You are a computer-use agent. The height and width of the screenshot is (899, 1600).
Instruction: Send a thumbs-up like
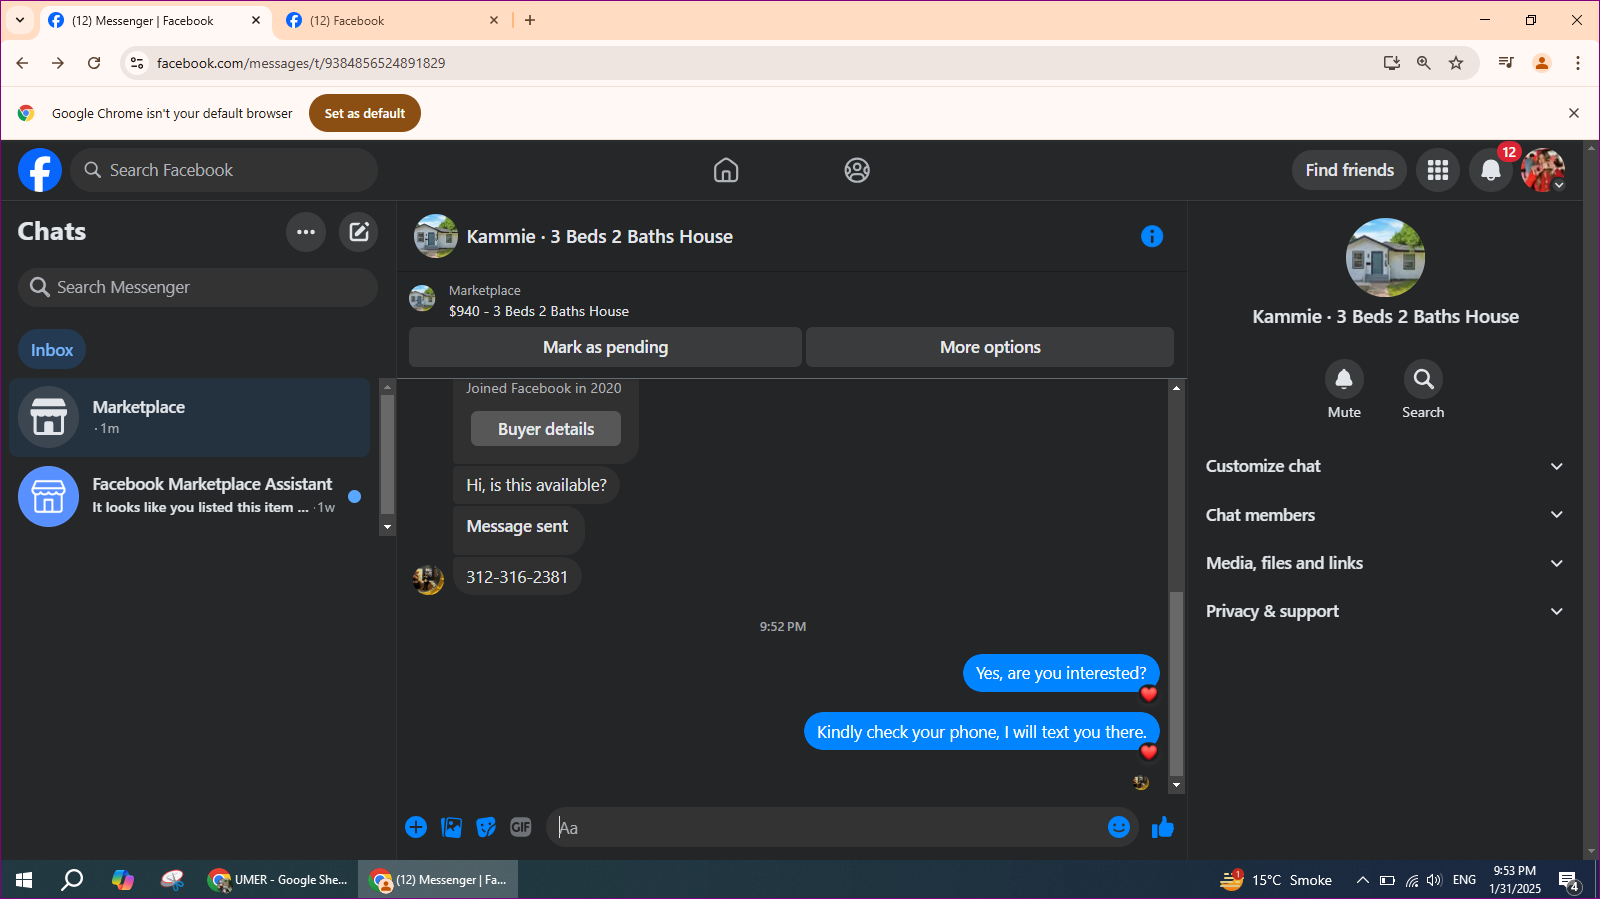coord(1162,827)
